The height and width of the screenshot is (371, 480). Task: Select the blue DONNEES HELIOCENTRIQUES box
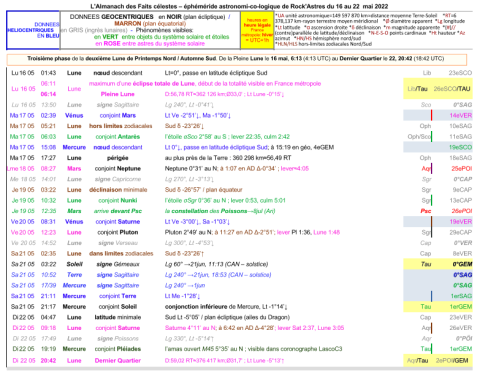coord(33,30)
